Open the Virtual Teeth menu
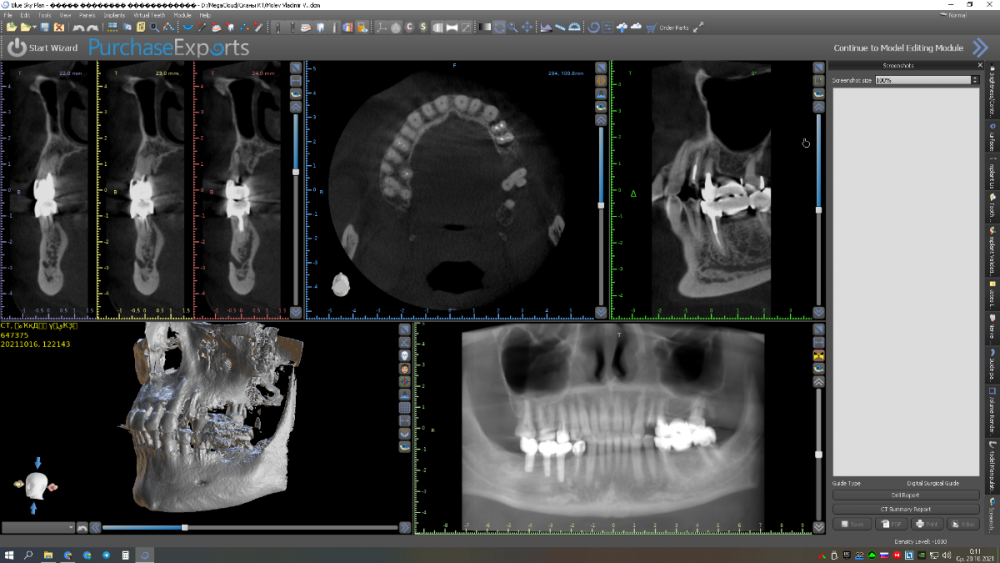This screenshot has width=1000, height=563. tap(148, 16)
